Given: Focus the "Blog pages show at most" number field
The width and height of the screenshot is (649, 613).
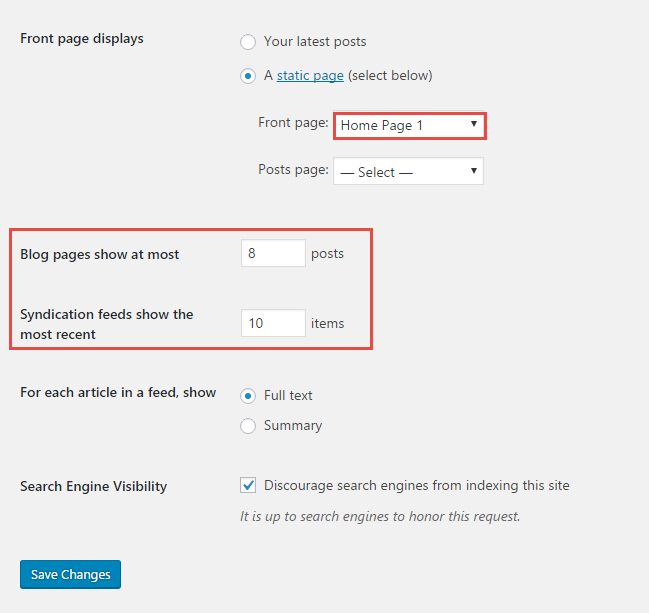Looking at the screenshot, I should [273, 253].
